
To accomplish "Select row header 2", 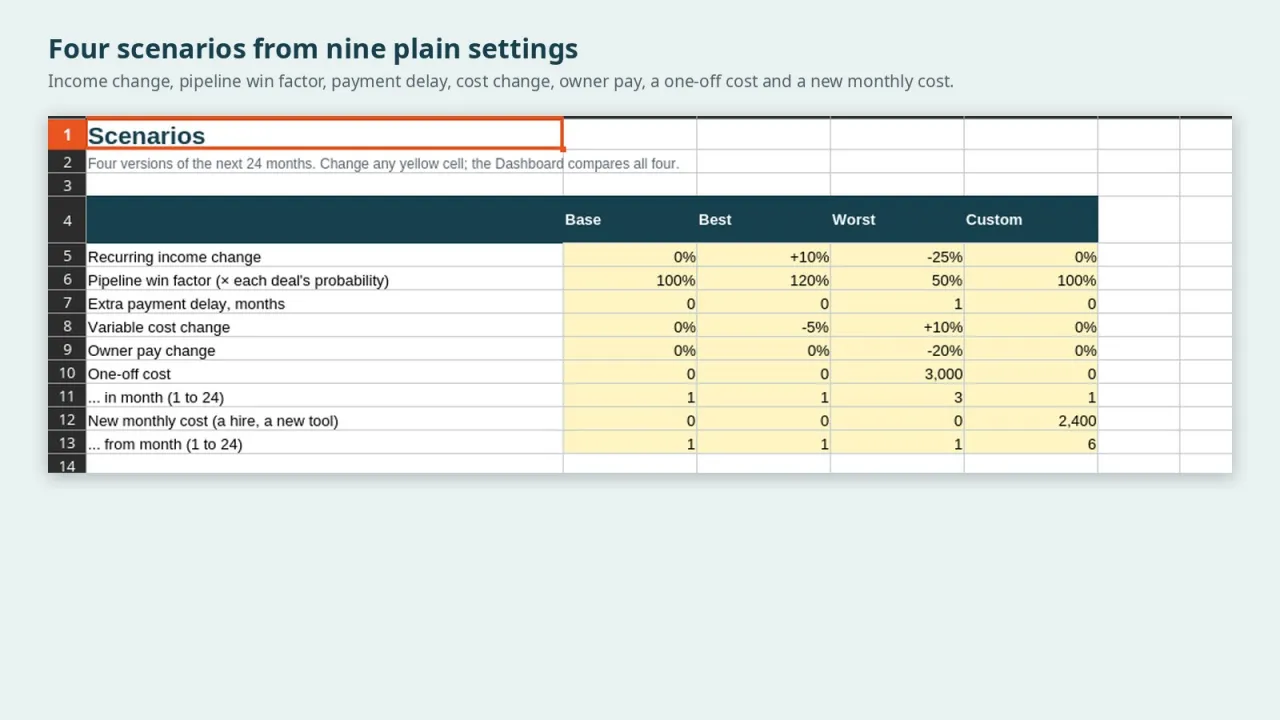I will coord(67,162).
